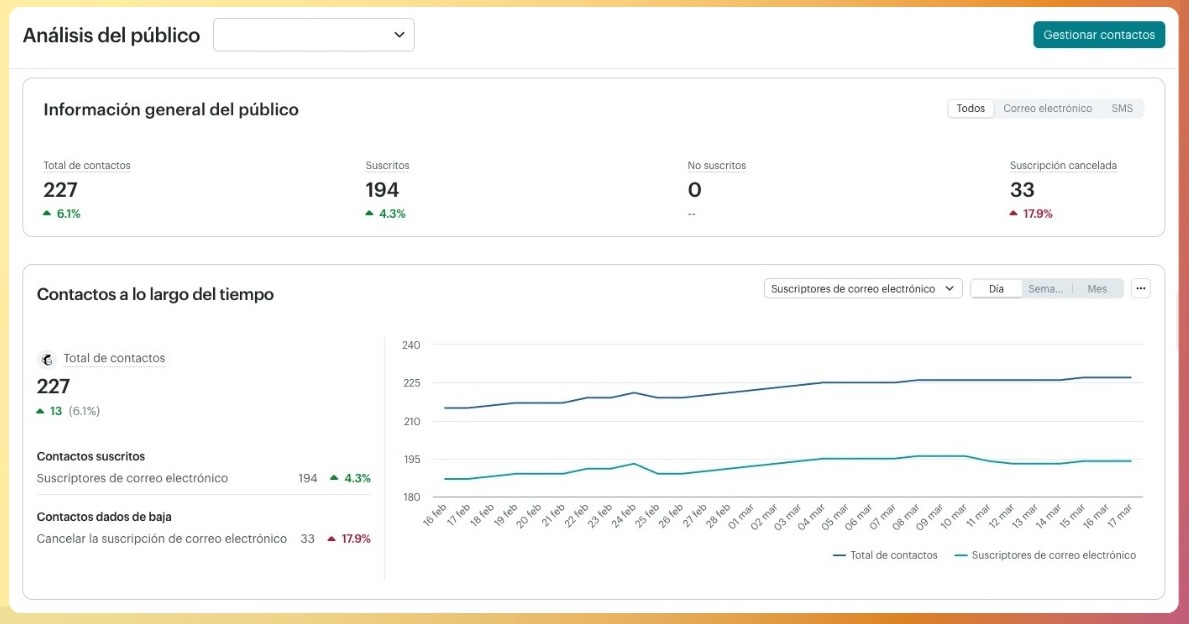Screen dimensions: 1189x624
Task: Click red arrow under Suscripción cancelada
Action: (1014, 213)
